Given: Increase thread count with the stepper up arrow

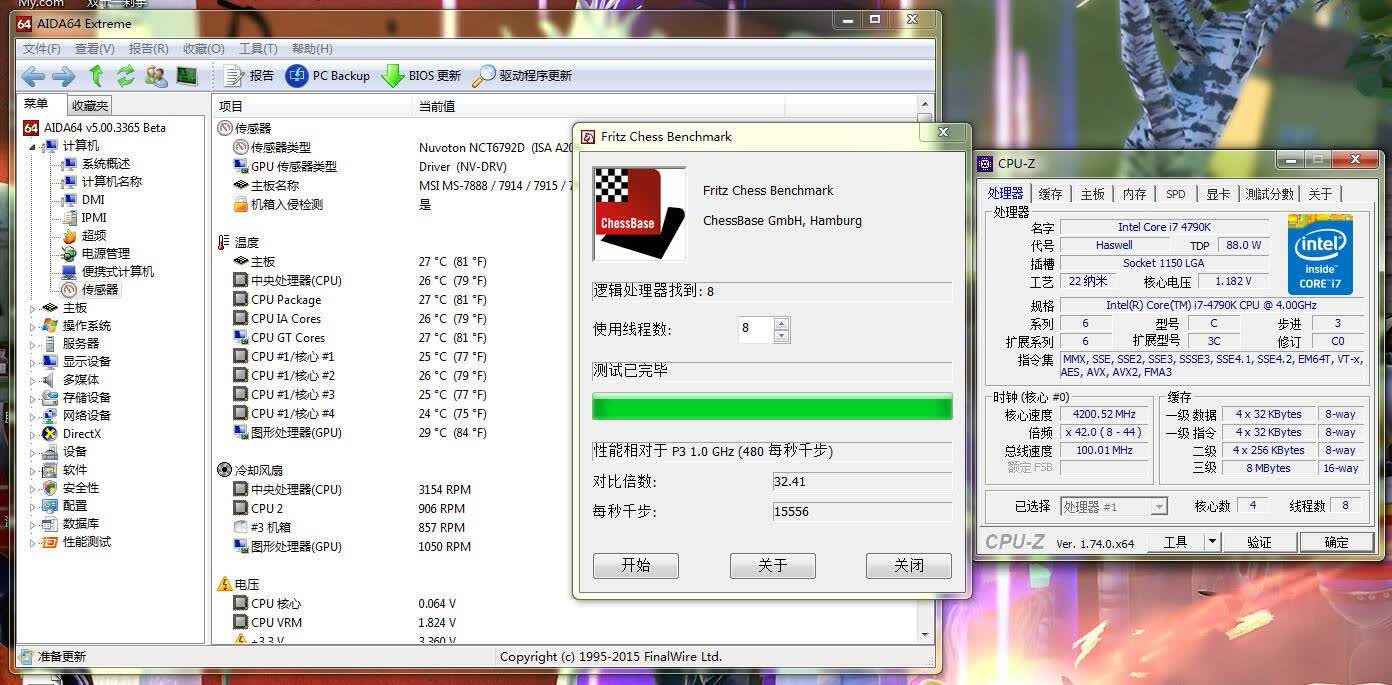Looking at the screenshot, I should click(x=781, y=323).
